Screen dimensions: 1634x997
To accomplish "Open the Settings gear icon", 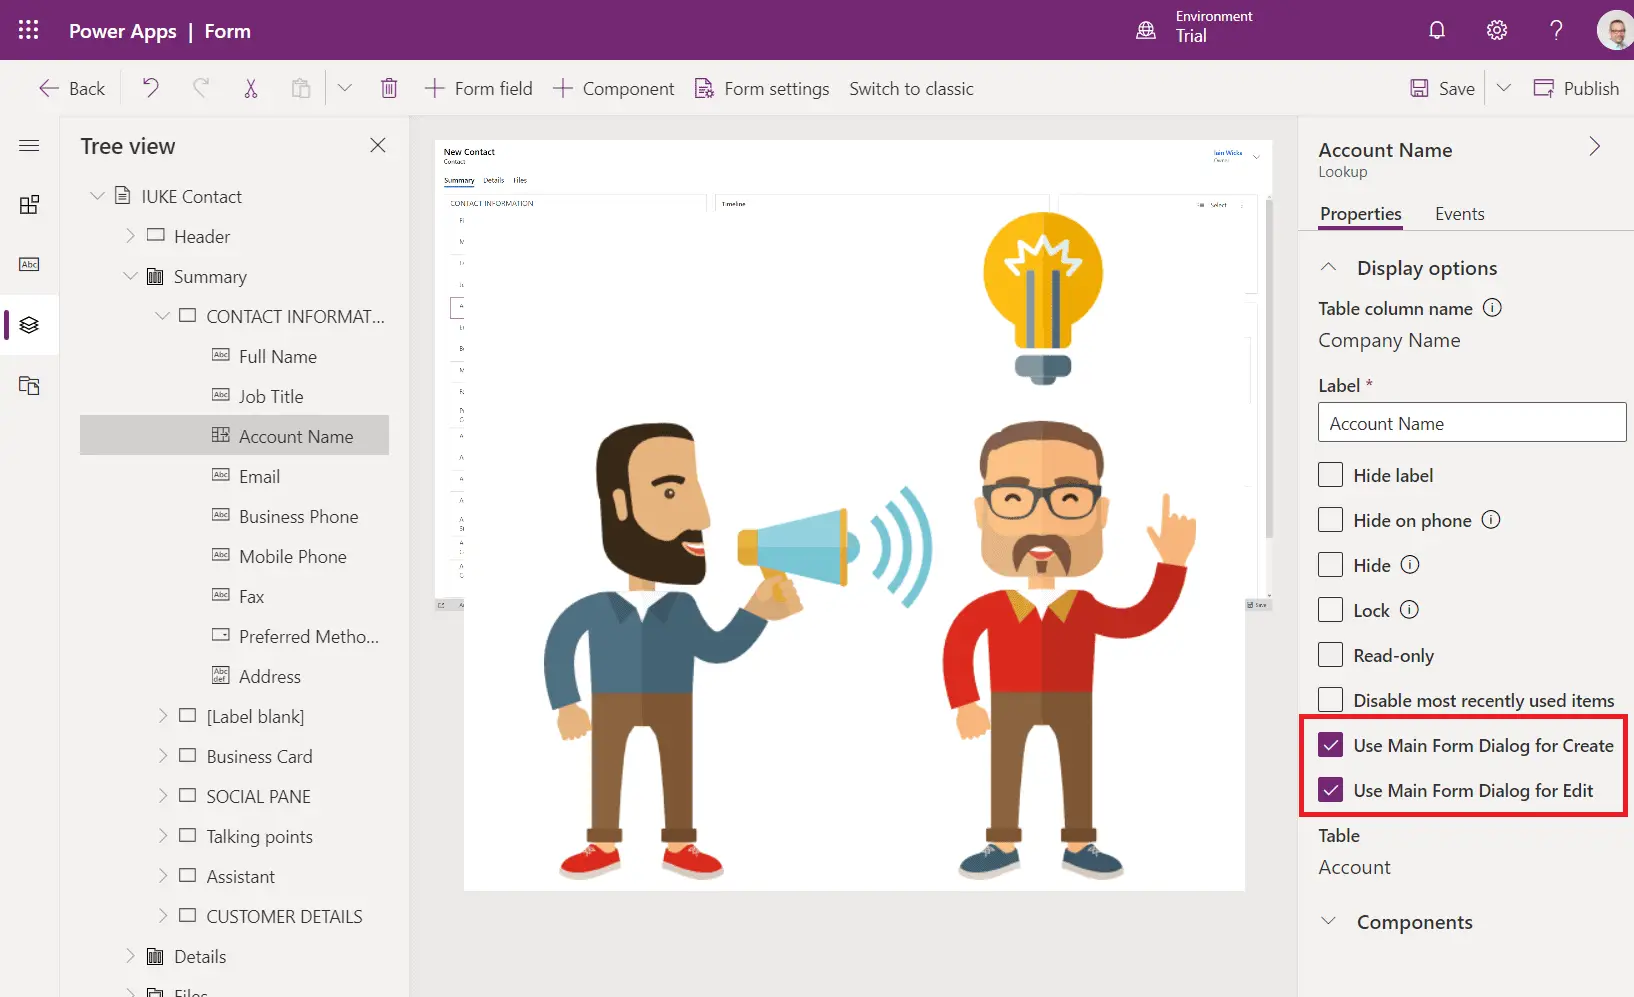I will 1497,30.
